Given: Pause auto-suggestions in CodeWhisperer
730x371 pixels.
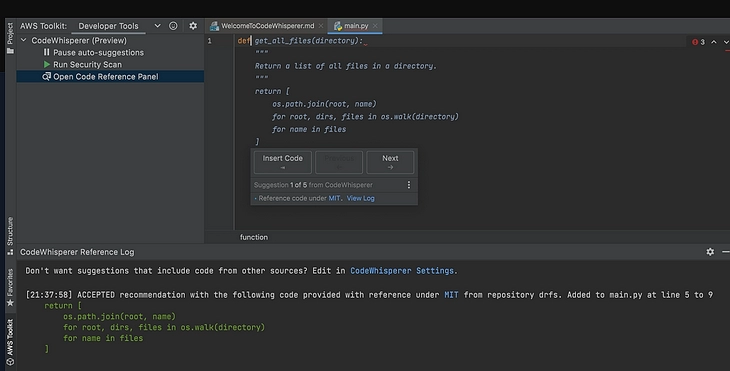Looking at the screenshot, I should tap(98, 53).
